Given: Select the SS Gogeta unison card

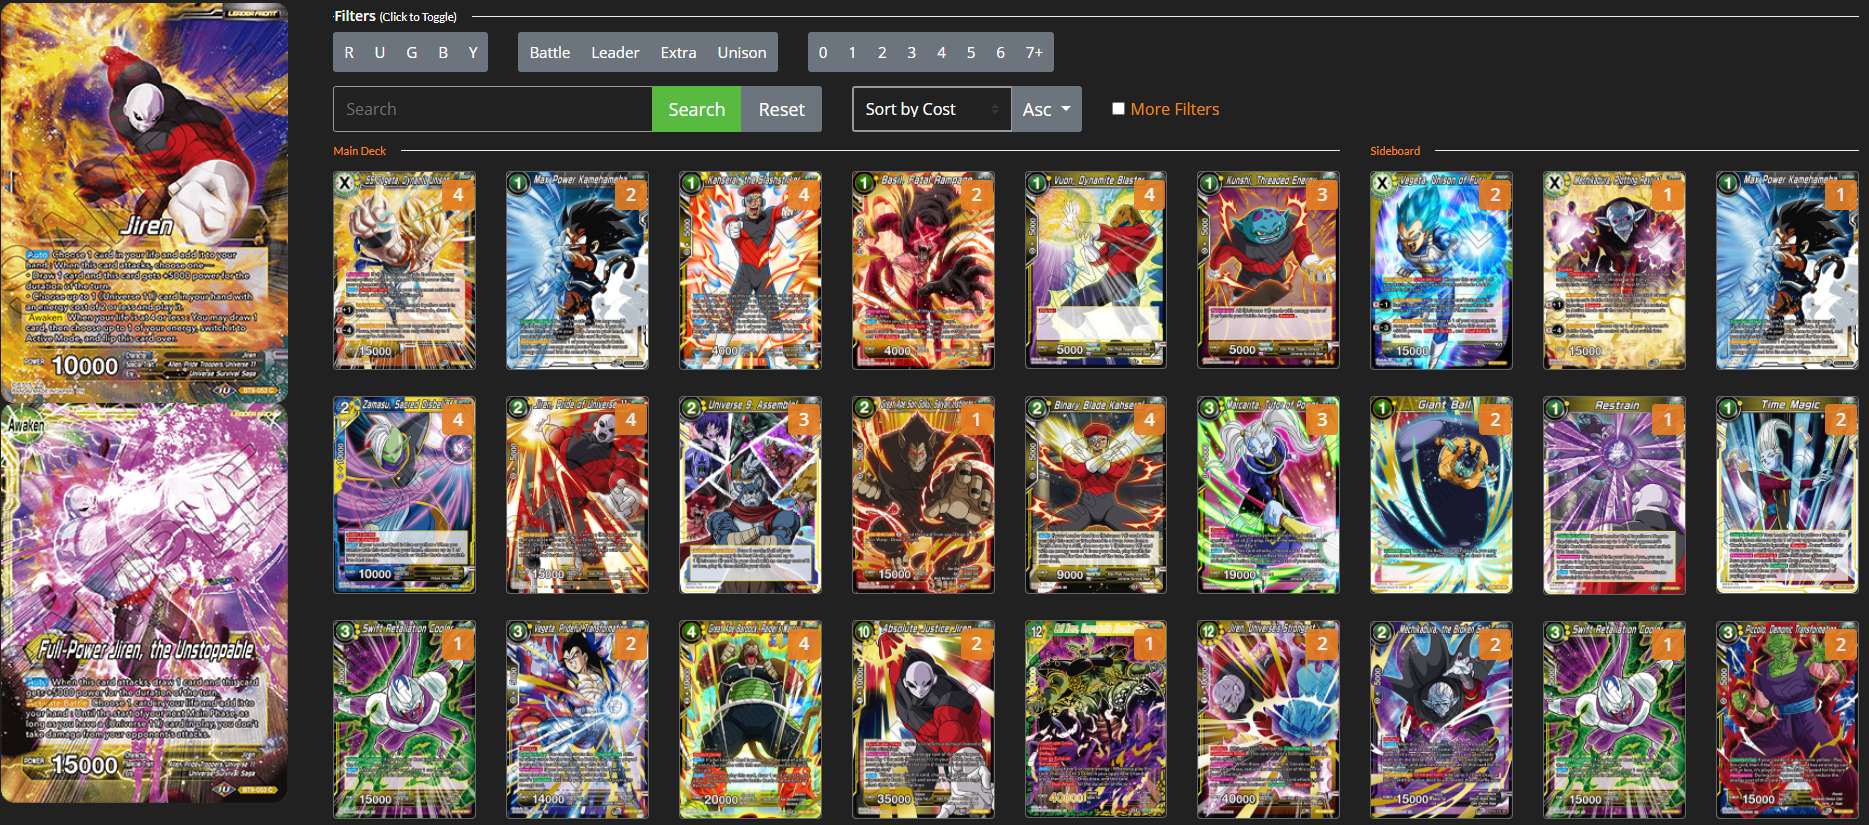Looking at the screenshot, I should coord(404,270).
